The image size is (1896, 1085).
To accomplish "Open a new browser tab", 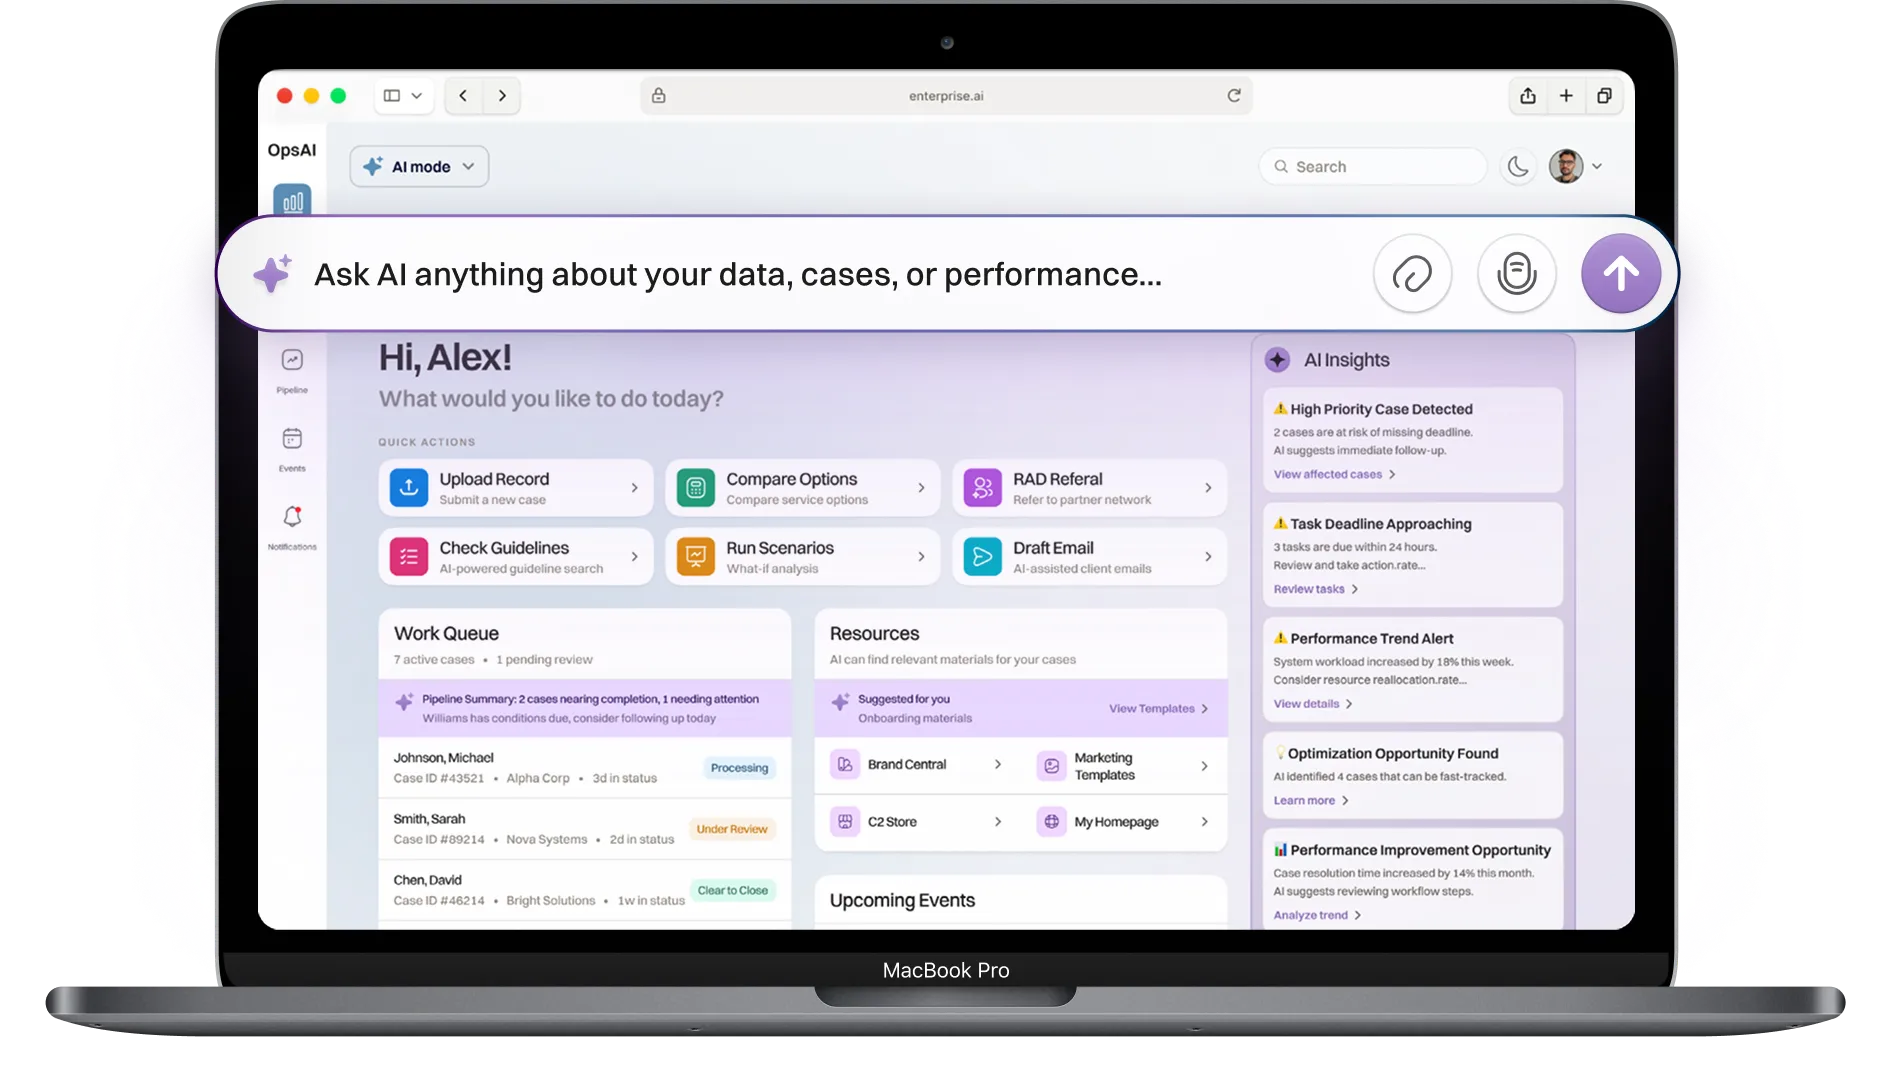I will [x=1567, y=96].
